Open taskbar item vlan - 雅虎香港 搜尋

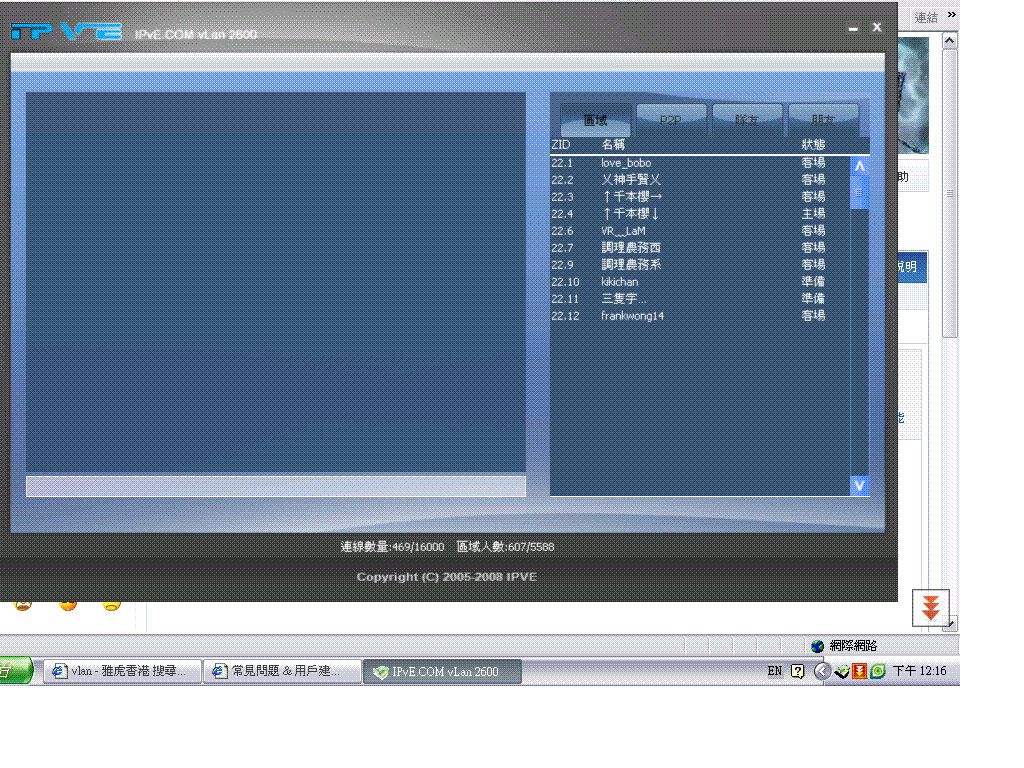click(x=121, y=671)
